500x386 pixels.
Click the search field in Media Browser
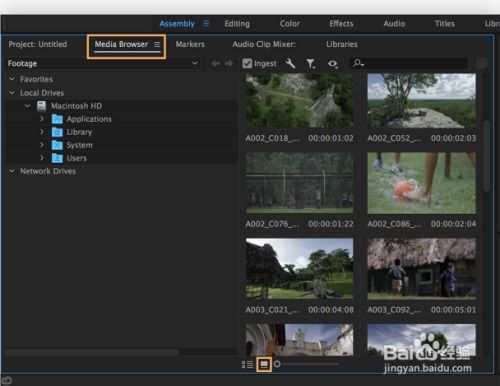tap(409, 63)
